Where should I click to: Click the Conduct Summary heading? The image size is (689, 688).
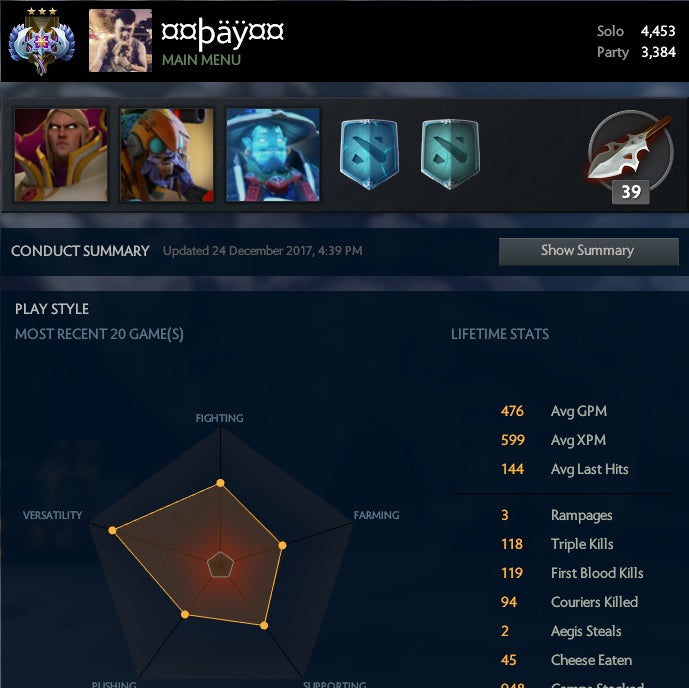80,251
